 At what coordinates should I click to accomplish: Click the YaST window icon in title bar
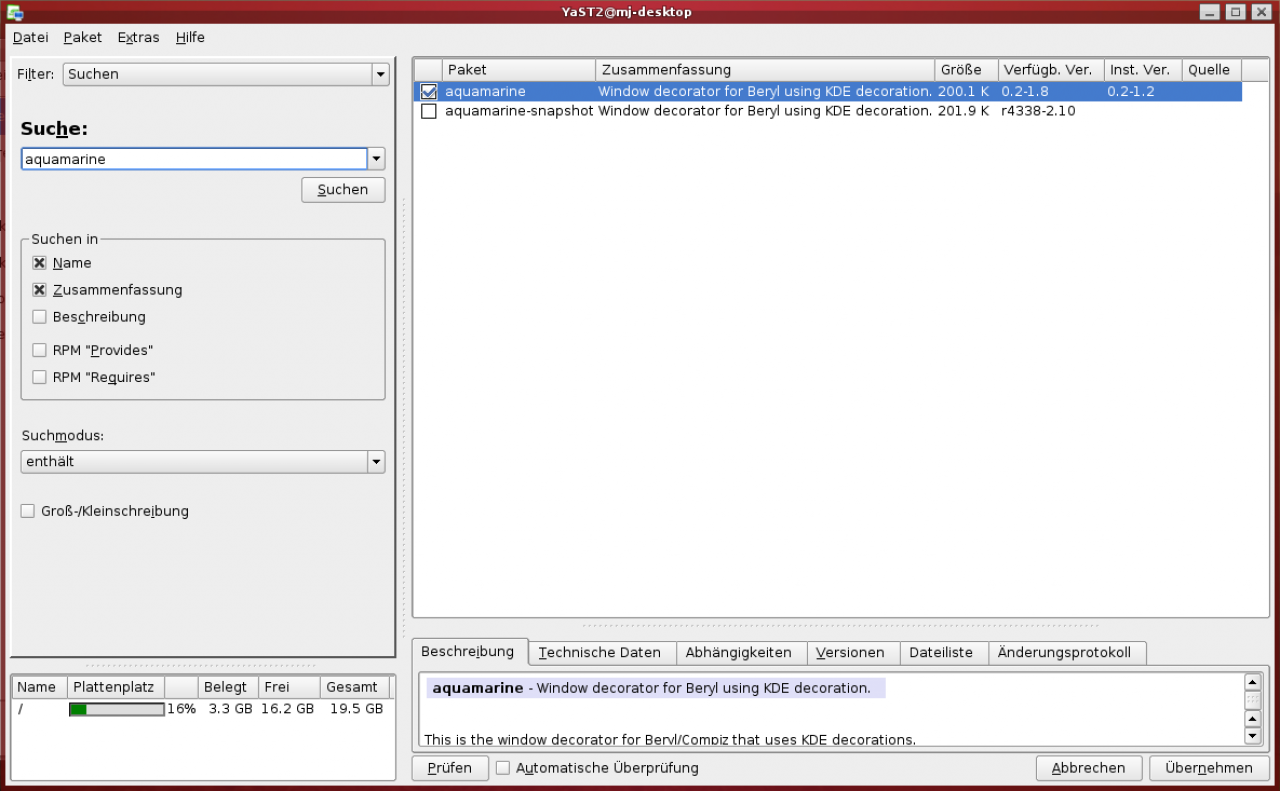(x=15, y=12)
